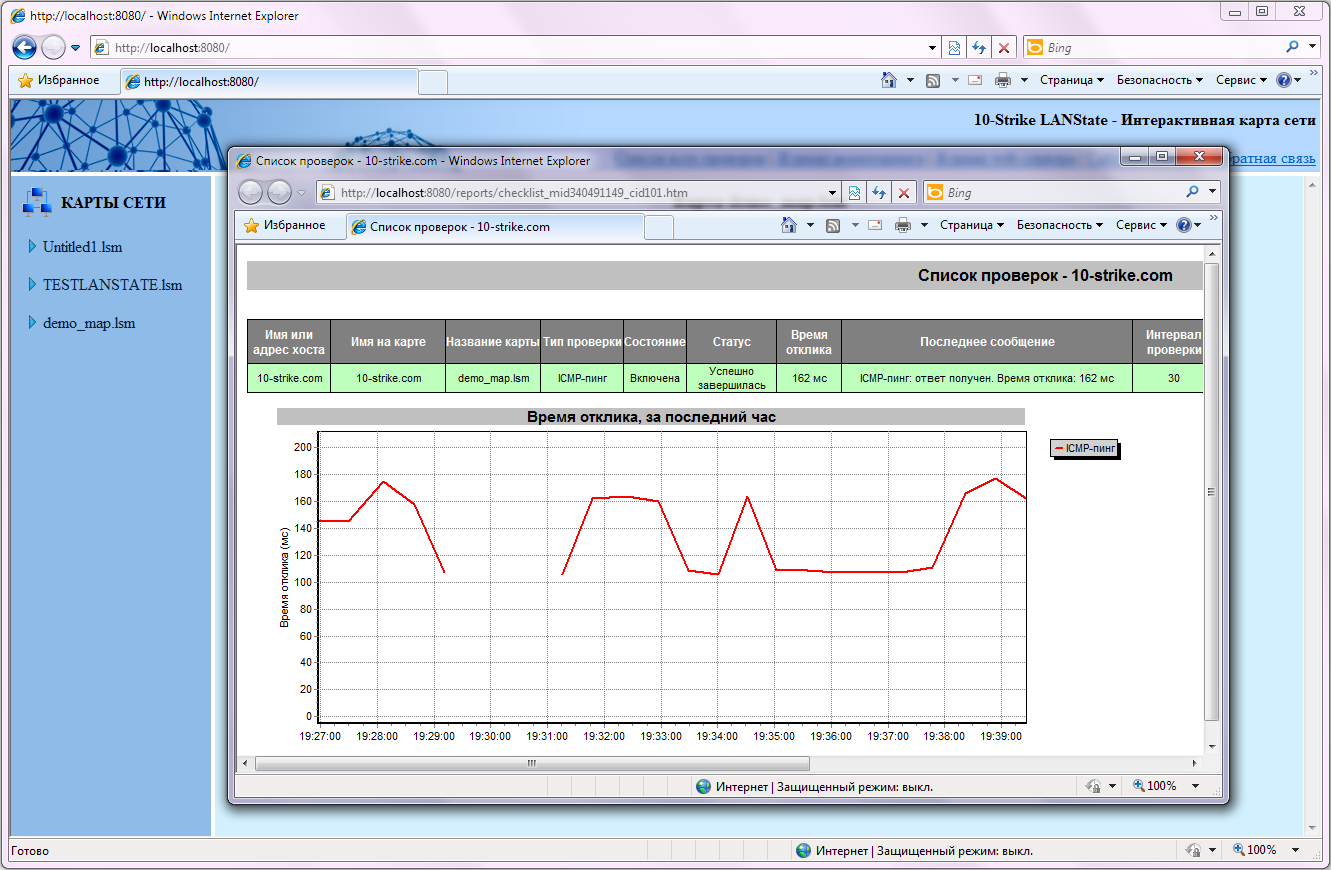1331x870 pixels.
Task: Open Страница menu in main window
Action: click(1072, 80)
